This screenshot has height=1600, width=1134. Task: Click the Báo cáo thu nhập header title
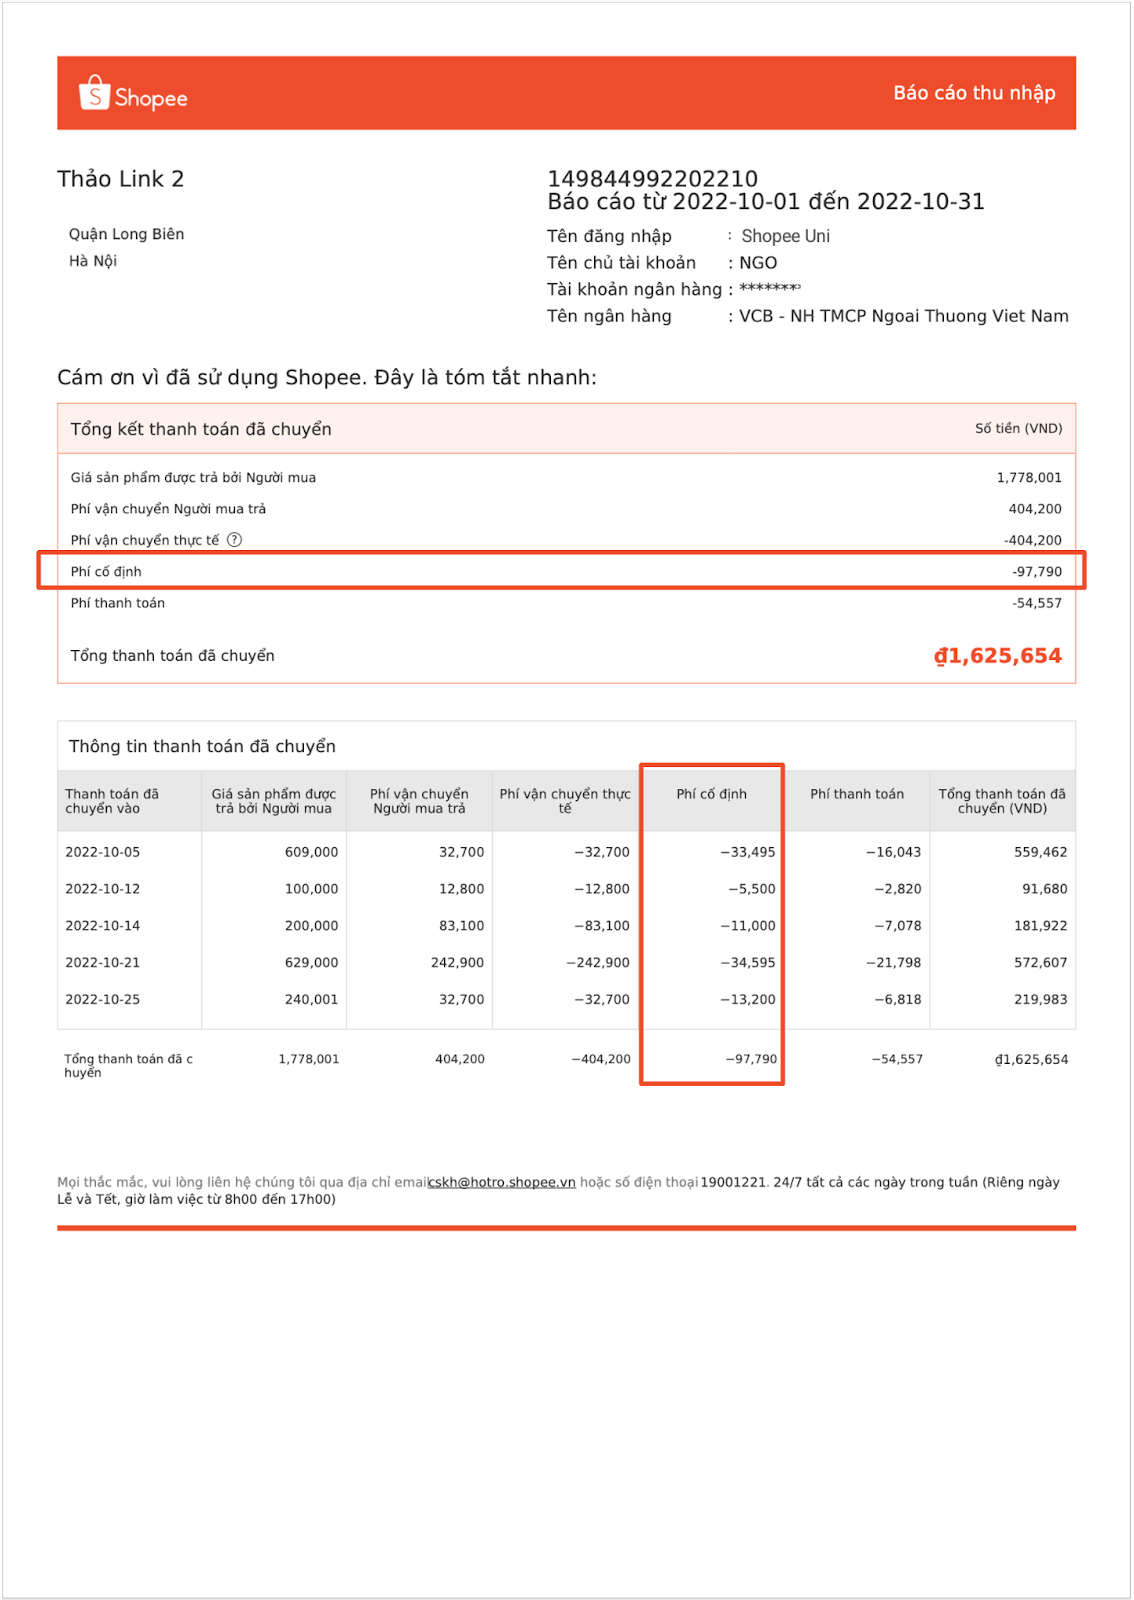pyautogui.click(x=974, y=93)
